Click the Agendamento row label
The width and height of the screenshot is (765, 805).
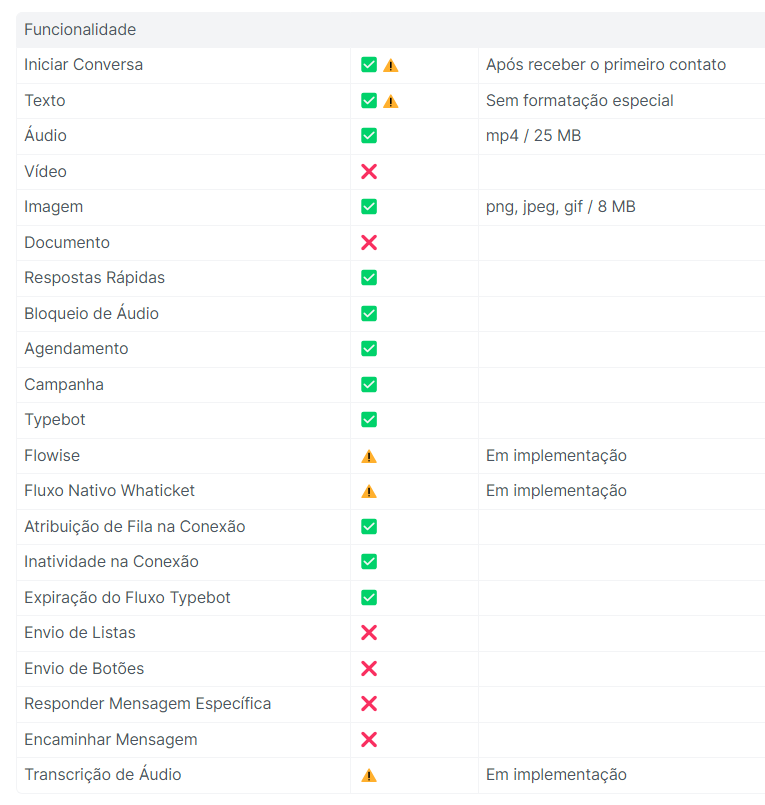pyautogui.click(x=76, y=349)
